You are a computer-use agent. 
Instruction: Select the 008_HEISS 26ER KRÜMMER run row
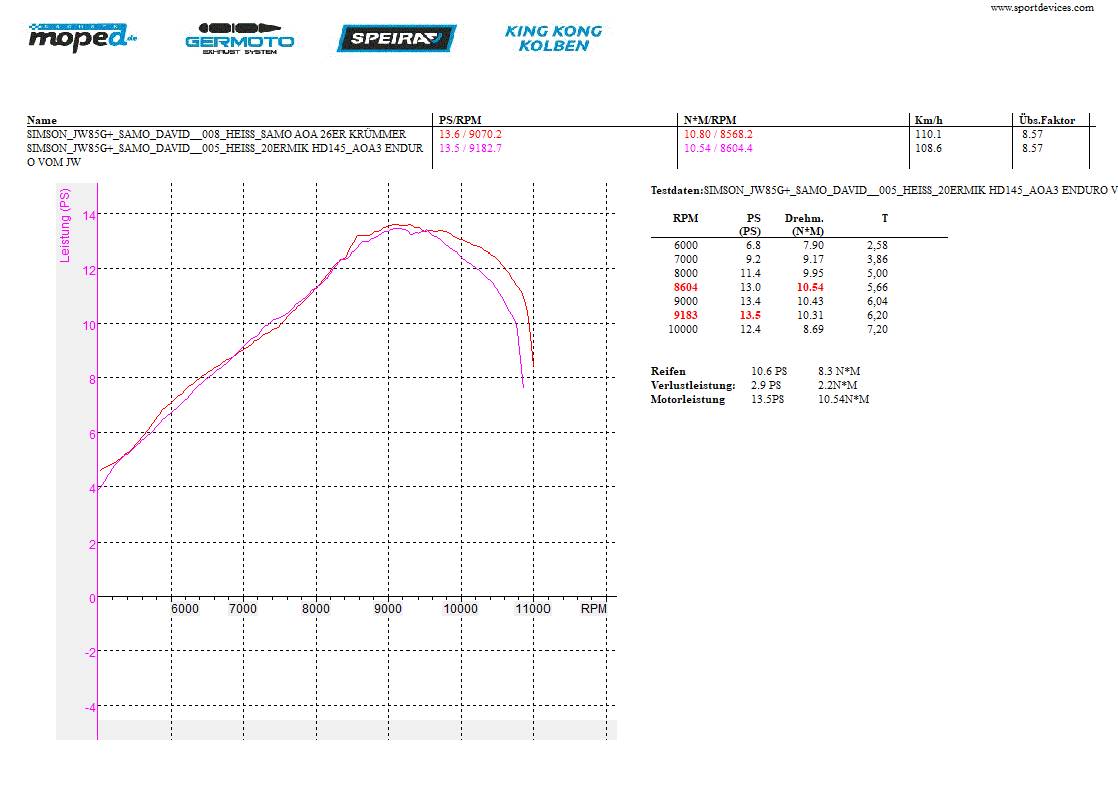(x=216, y=134)
